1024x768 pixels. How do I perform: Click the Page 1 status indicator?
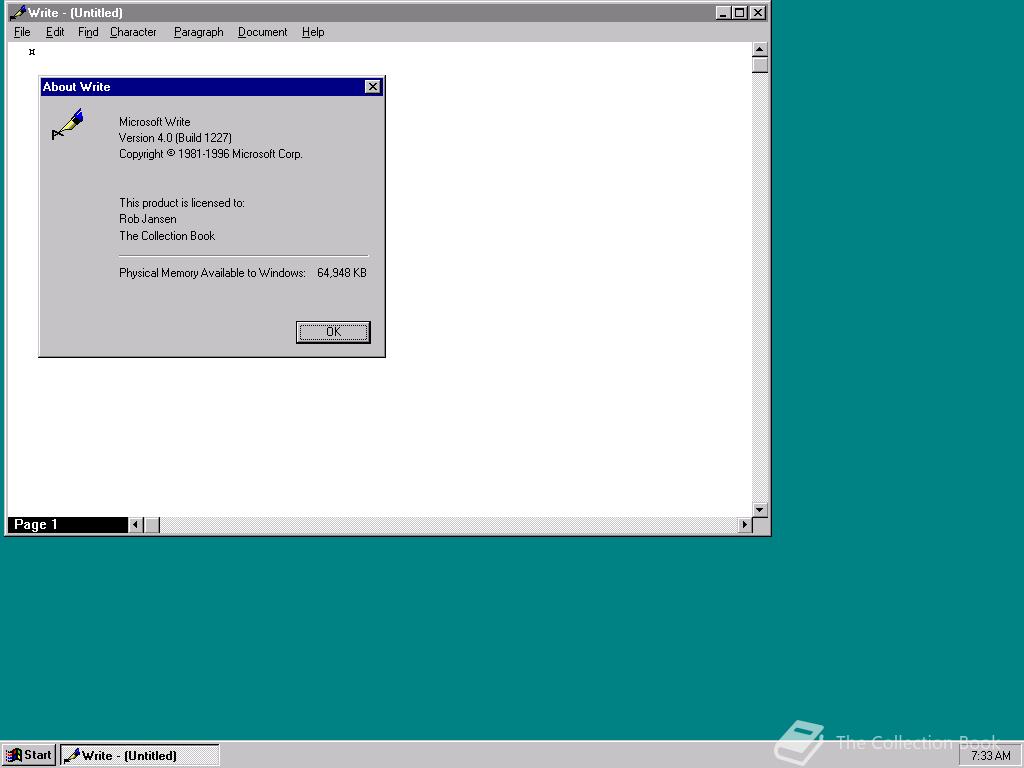[x=67, y=524]
